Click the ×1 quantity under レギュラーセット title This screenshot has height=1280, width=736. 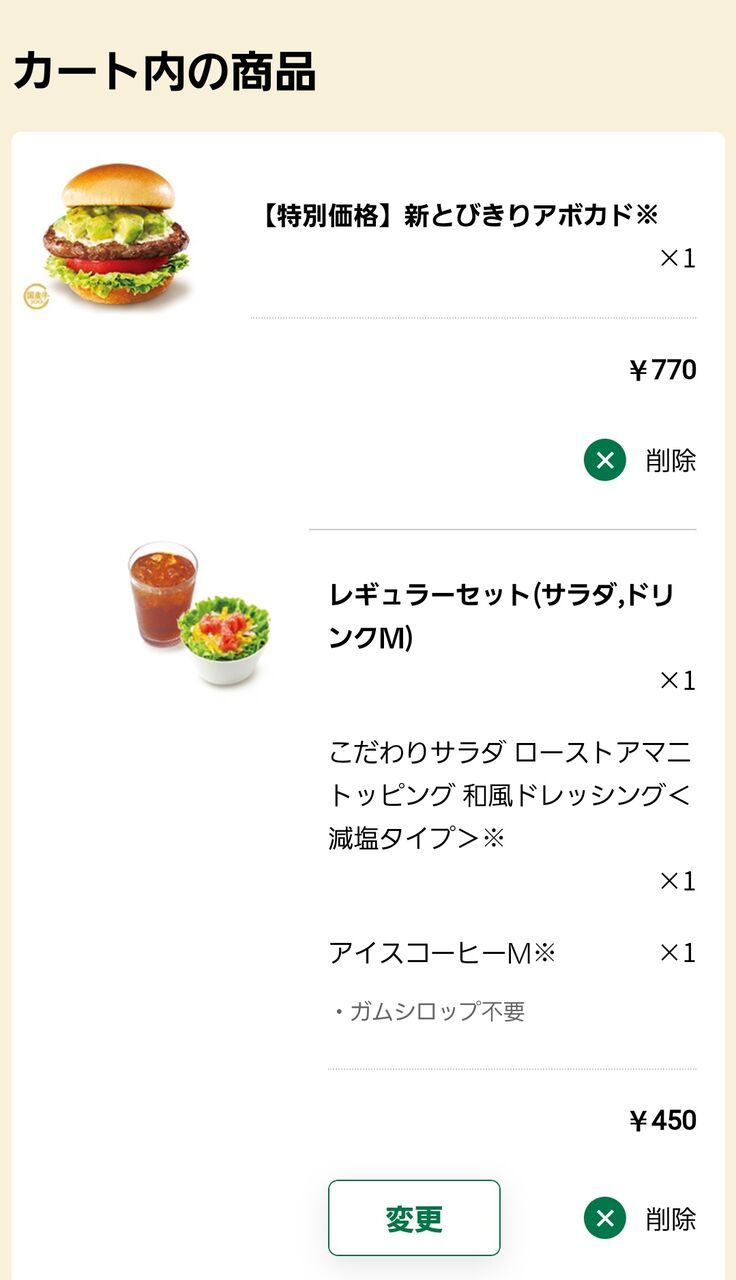pos(677,681)
